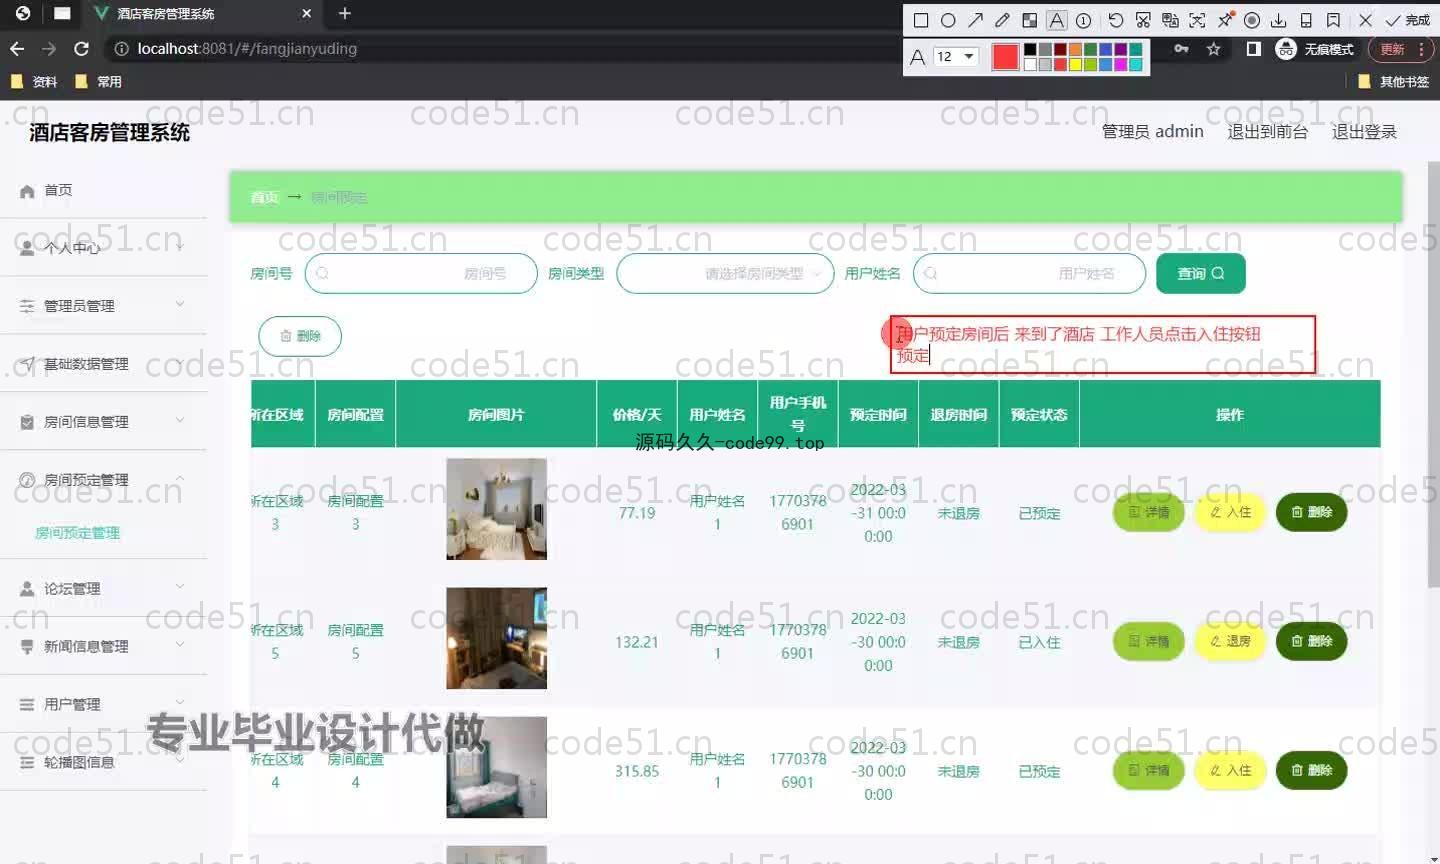Select the pencil drawing tool
Image resolution: width=1440 pixels, height=864 pixels.
click(x=1002, y=20)
